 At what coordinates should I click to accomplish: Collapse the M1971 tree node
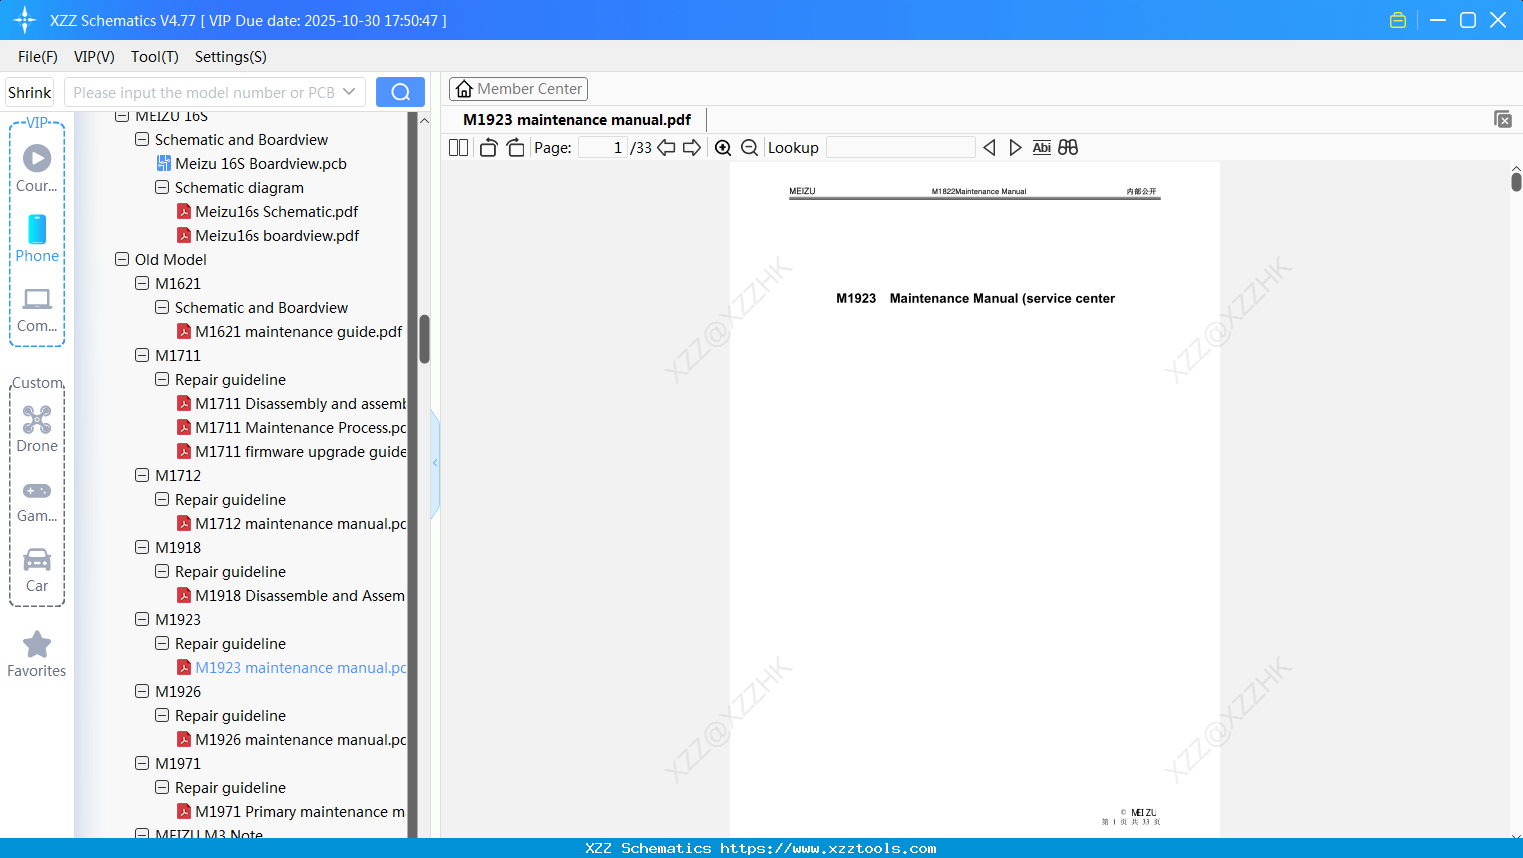coord(142,763)
